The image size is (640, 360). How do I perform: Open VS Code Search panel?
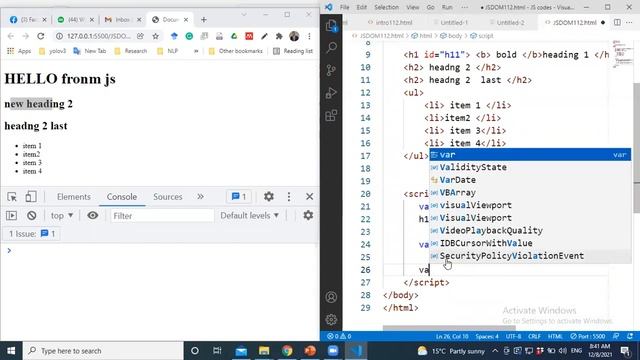331,47
